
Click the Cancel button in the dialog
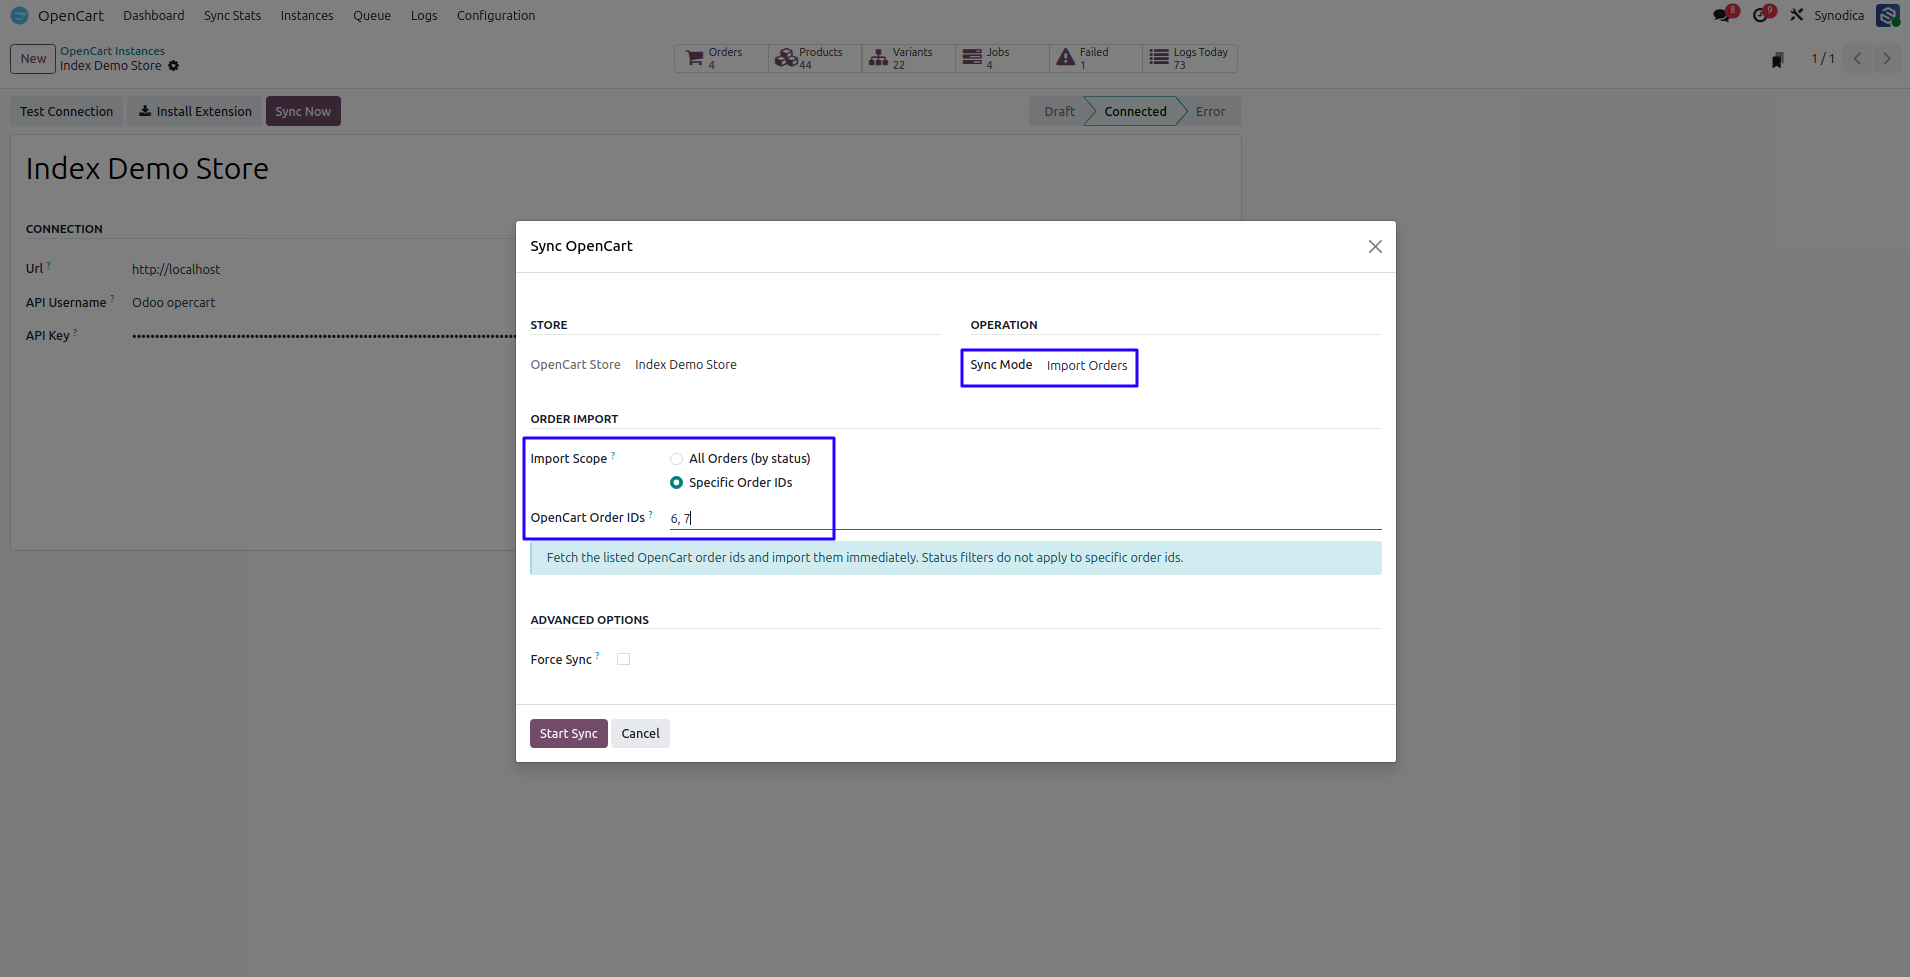(640, 733)
